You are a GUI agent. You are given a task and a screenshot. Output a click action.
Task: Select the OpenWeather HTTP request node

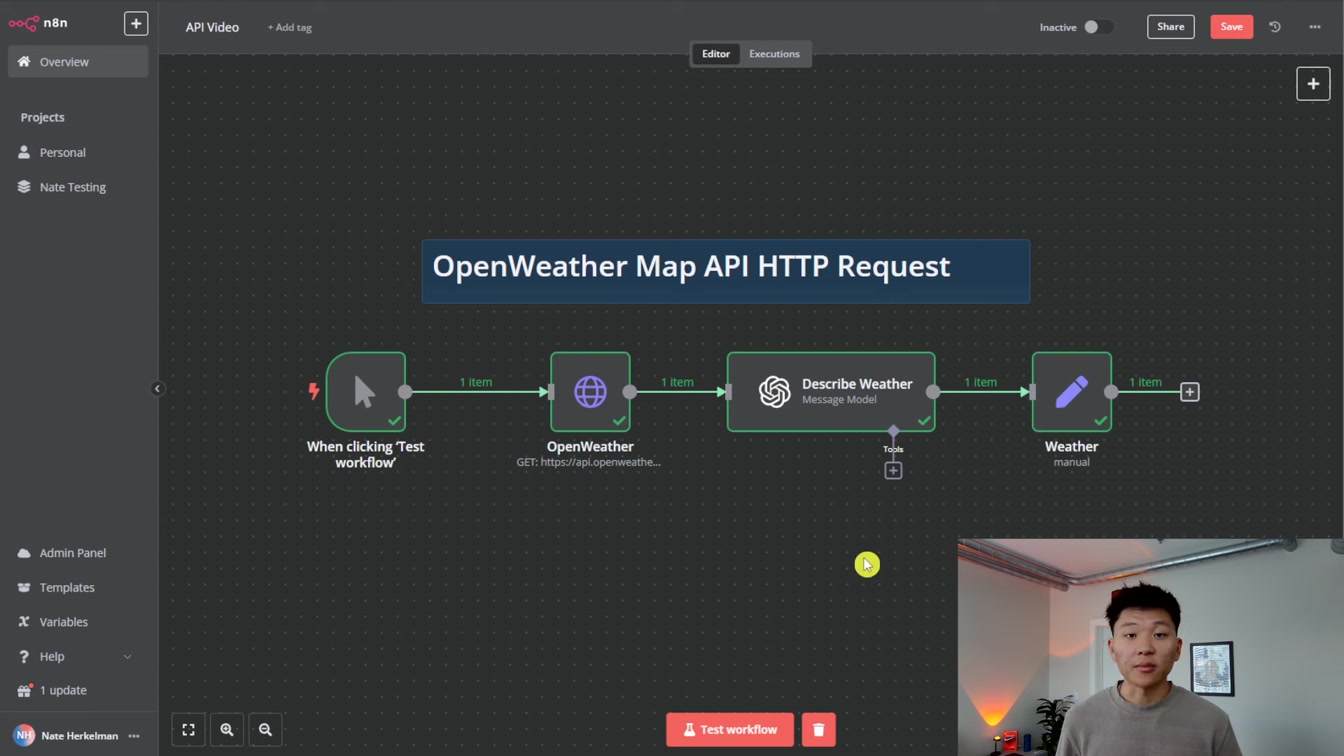590,391
